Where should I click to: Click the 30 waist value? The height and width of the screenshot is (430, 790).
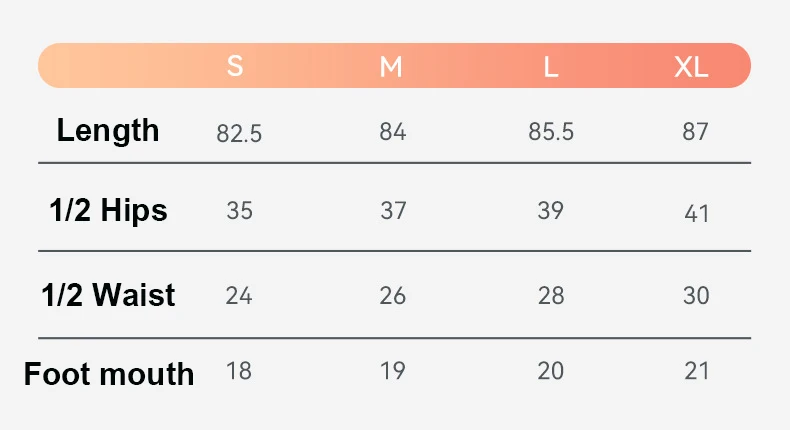pyautogui.click(x=696, y=295)
